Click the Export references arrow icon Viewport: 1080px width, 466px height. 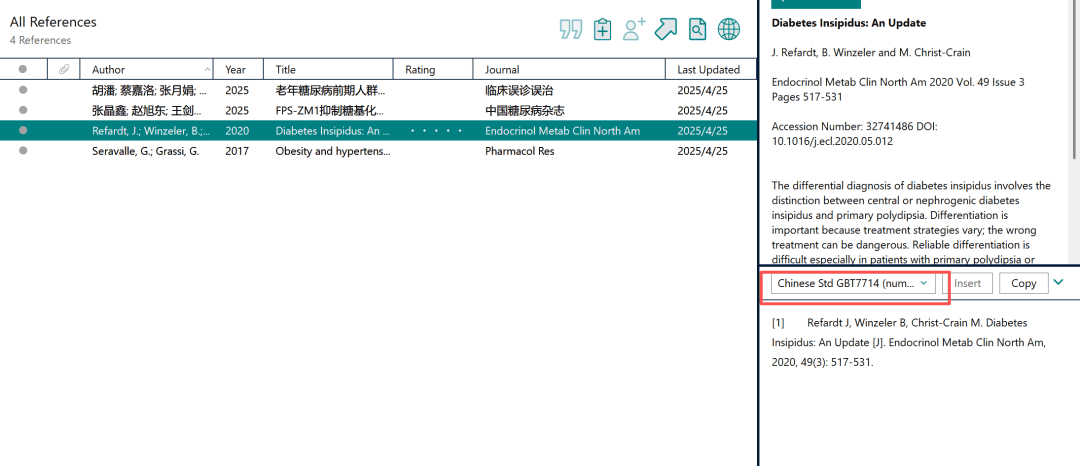click(x=665, y=29)
